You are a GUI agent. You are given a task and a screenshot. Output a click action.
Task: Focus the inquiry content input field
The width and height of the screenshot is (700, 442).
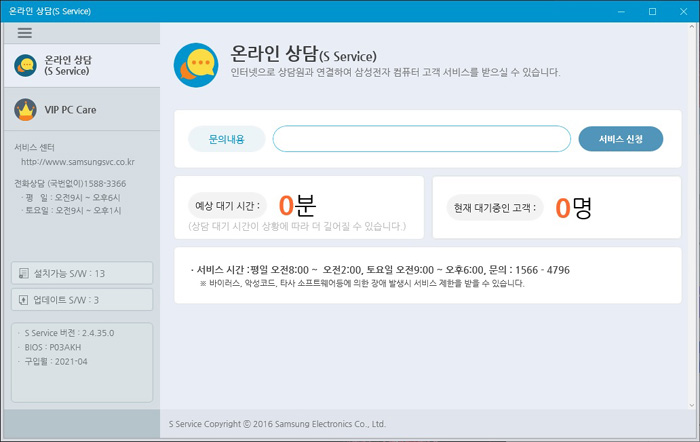click(x=421, y=139)
